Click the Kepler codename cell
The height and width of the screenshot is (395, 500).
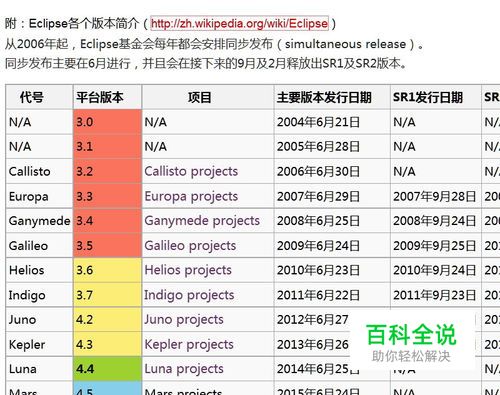(x=39, y=344)
